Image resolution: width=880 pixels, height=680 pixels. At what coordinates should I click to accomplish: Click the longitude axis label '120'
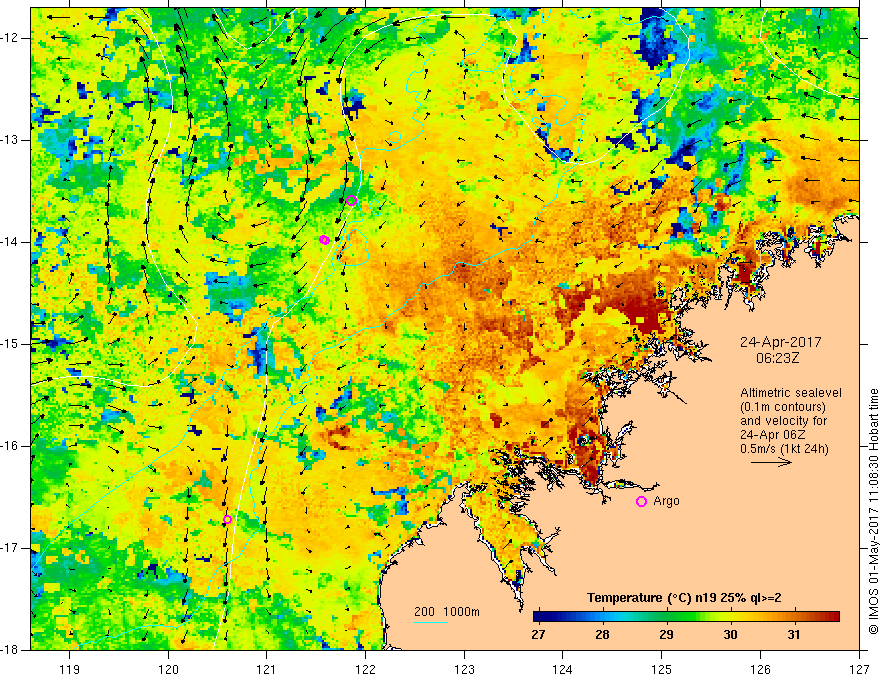(x=168, y=669)
